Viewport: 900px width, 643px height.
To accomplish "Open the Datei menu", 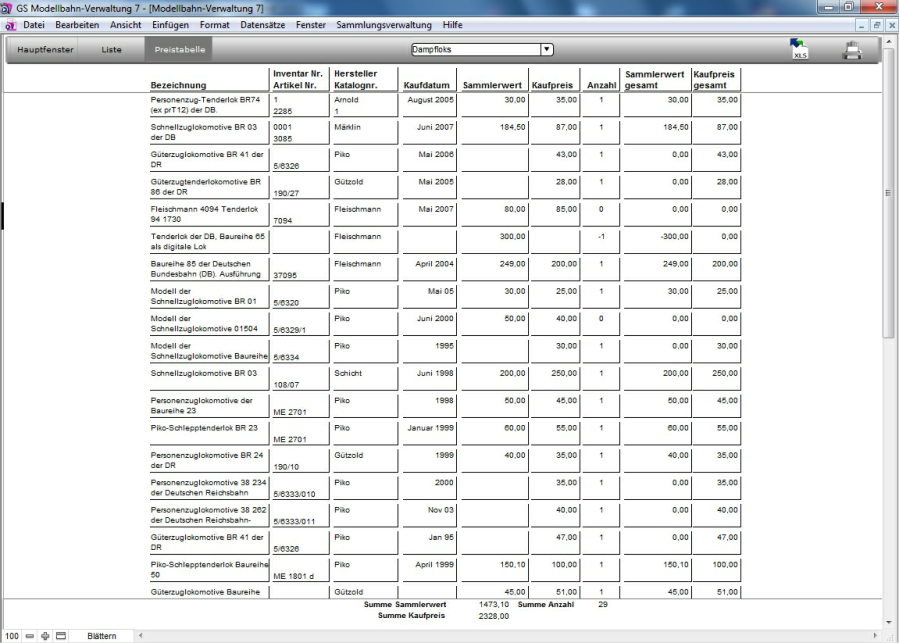I will [x=34, y=25].
